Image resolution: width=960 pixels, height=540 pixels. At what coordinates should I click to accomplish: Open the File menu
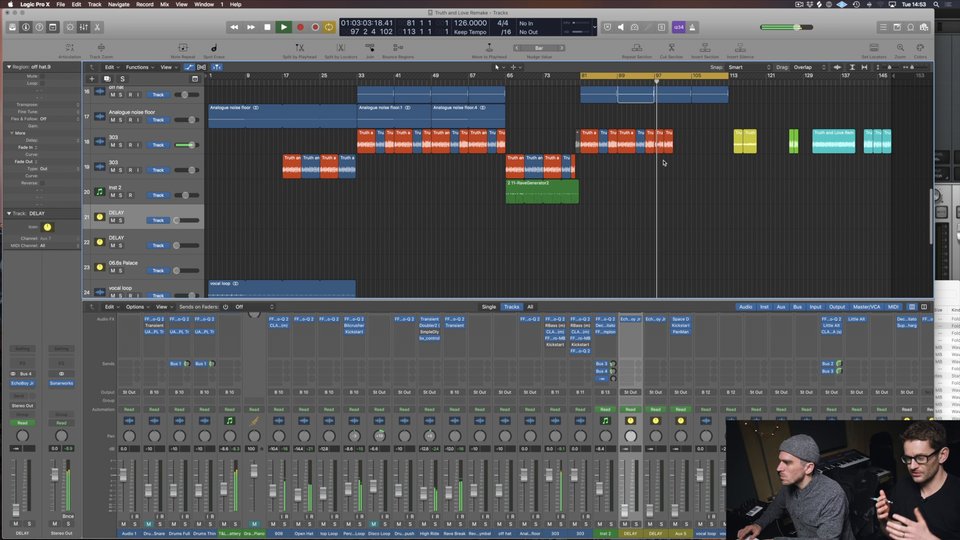click(61, 4)
